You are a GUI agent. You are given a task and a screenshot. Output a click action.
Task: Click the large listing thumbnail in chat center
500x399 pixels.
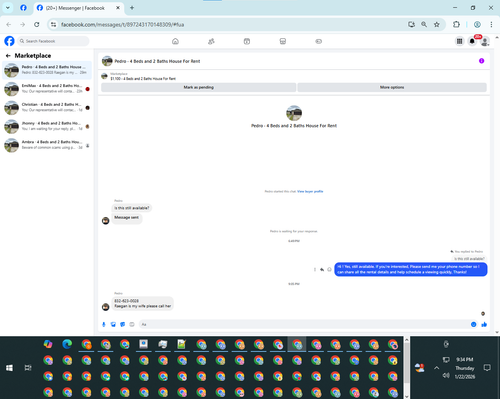coord(294,113)
